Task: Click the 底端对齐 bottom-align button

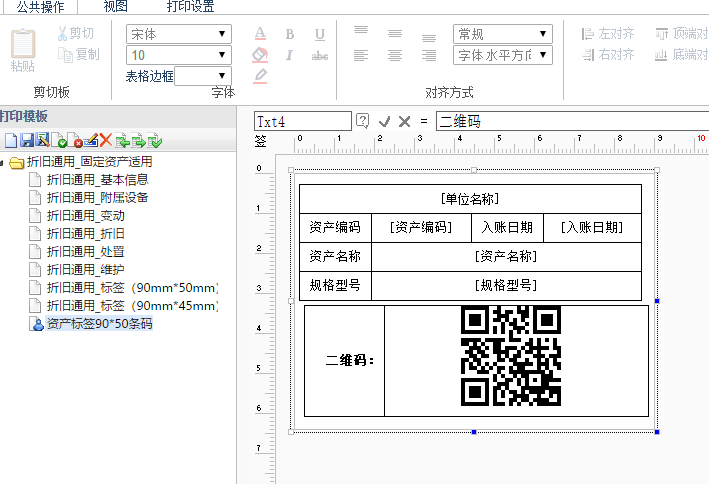Action: (681, 54)
